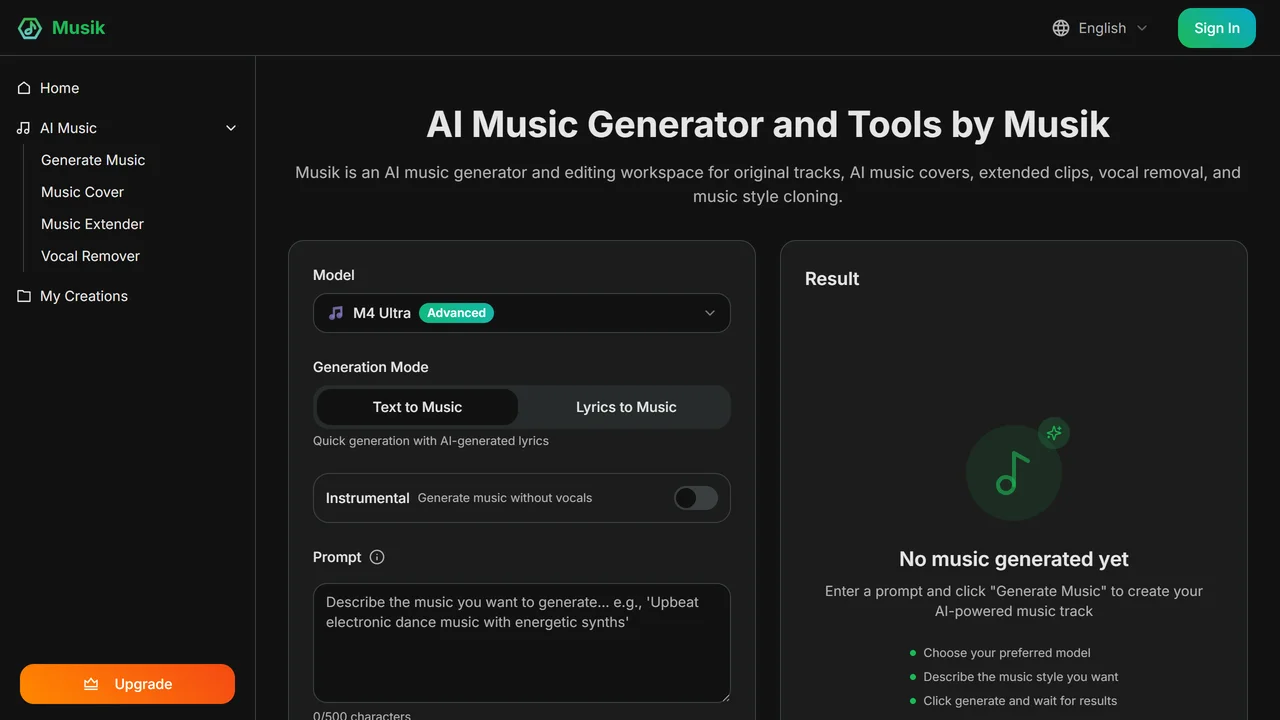Click the orange Upgrade button
1280x720 pixels.
(x=127, y=684)
